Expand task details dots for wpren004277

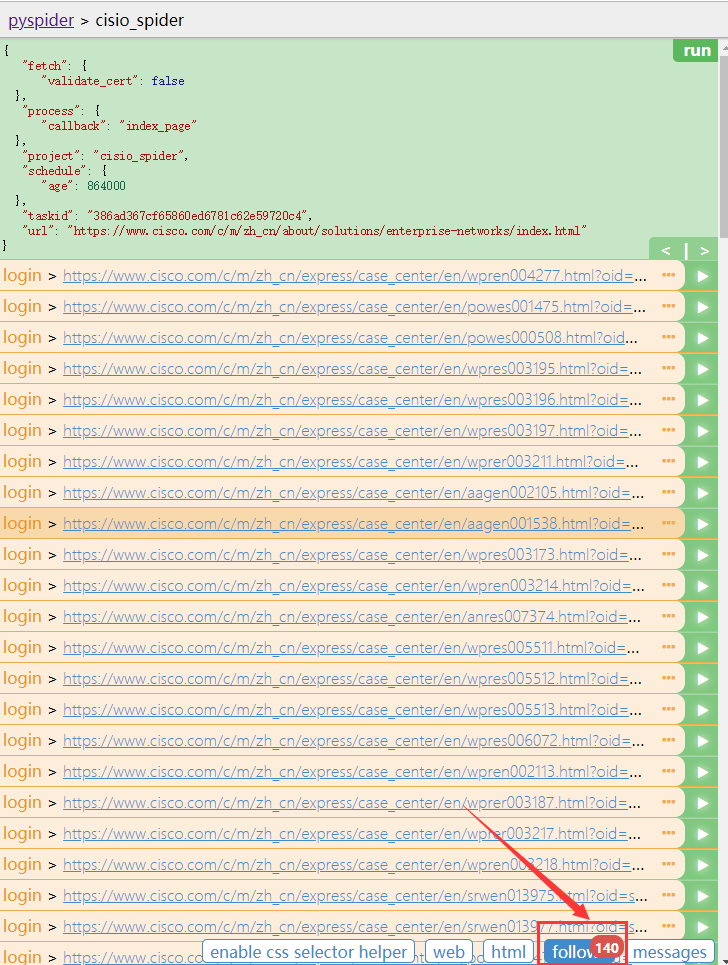[668, 275]
